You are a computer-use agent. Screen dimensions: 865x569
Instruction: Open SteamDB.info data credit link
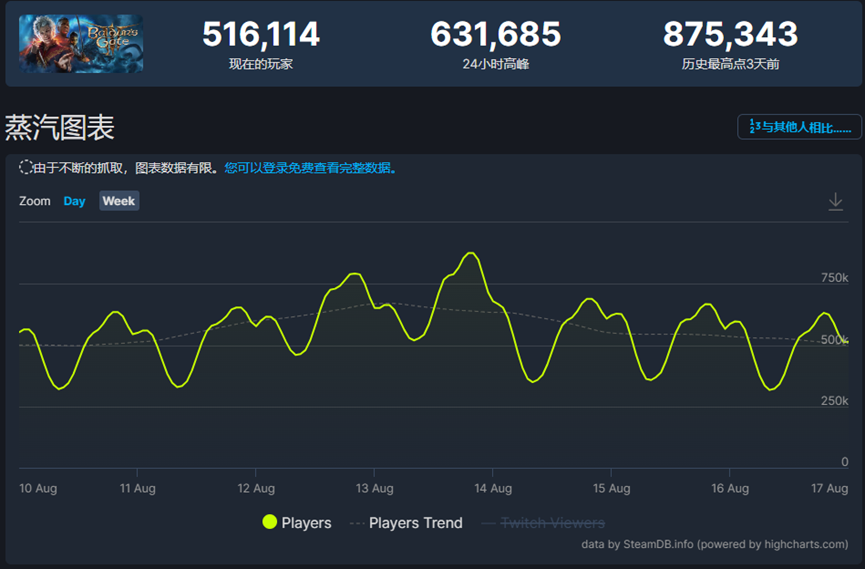pyautogui.click(x=658, y=544)
